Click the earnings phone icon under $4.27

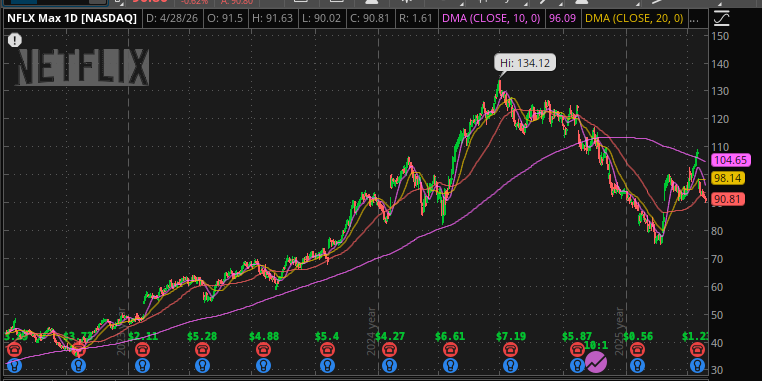coord(388,349)
